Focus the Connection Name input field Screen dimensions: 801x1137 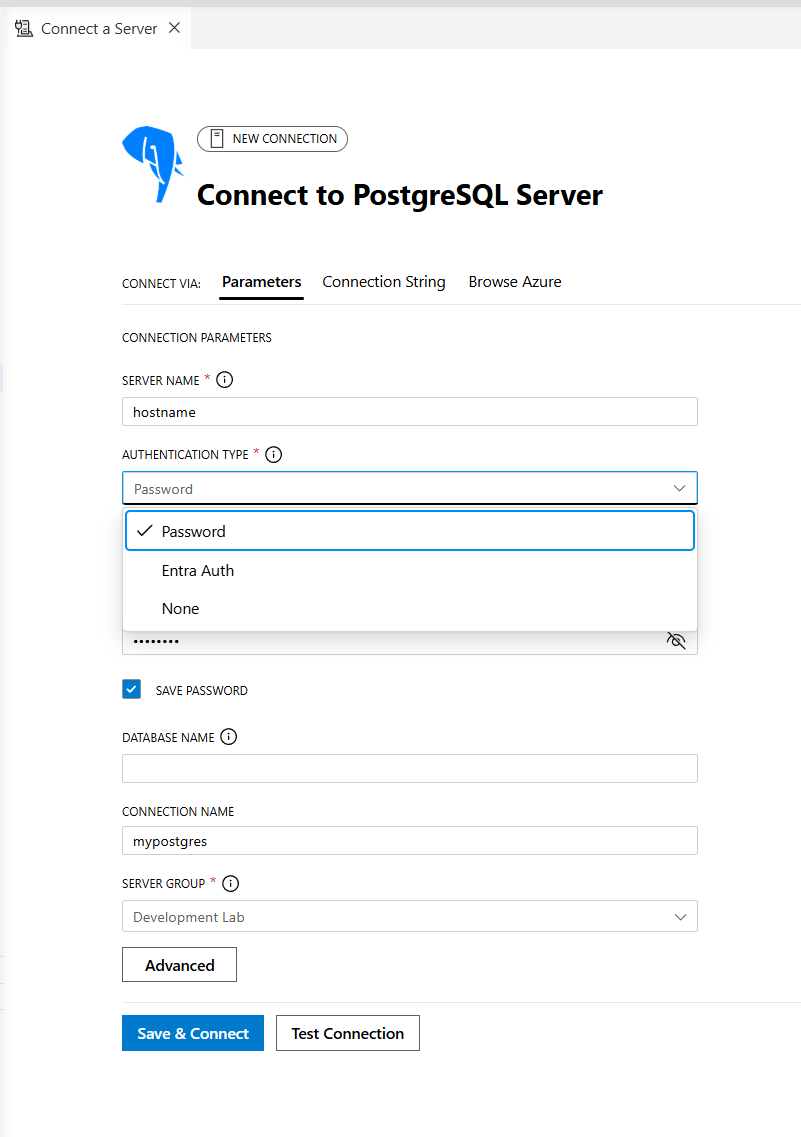[x=410, y=841]
